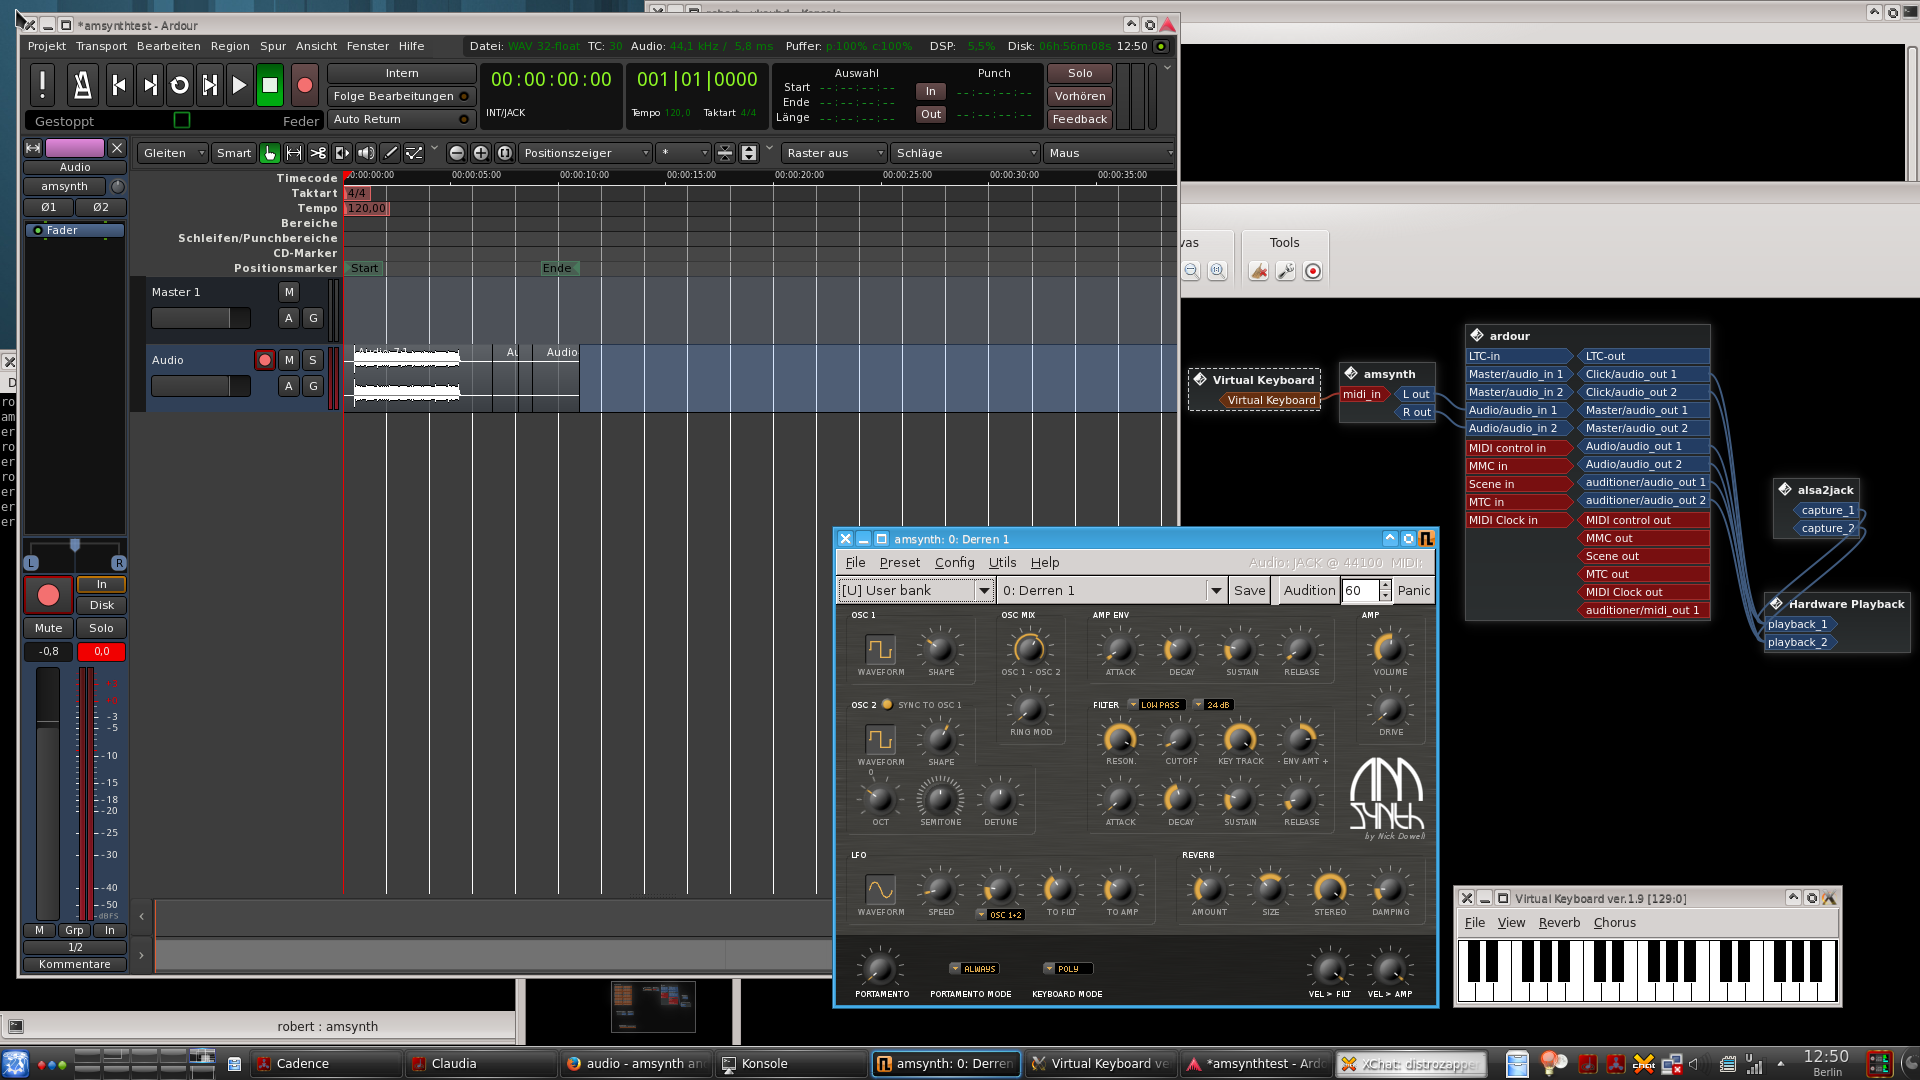Viewport: 1920px width, 1080px height.
Task: Select the grab (hand) tool in Ardour
Action: pyautogui.click(x=270, y=153)
